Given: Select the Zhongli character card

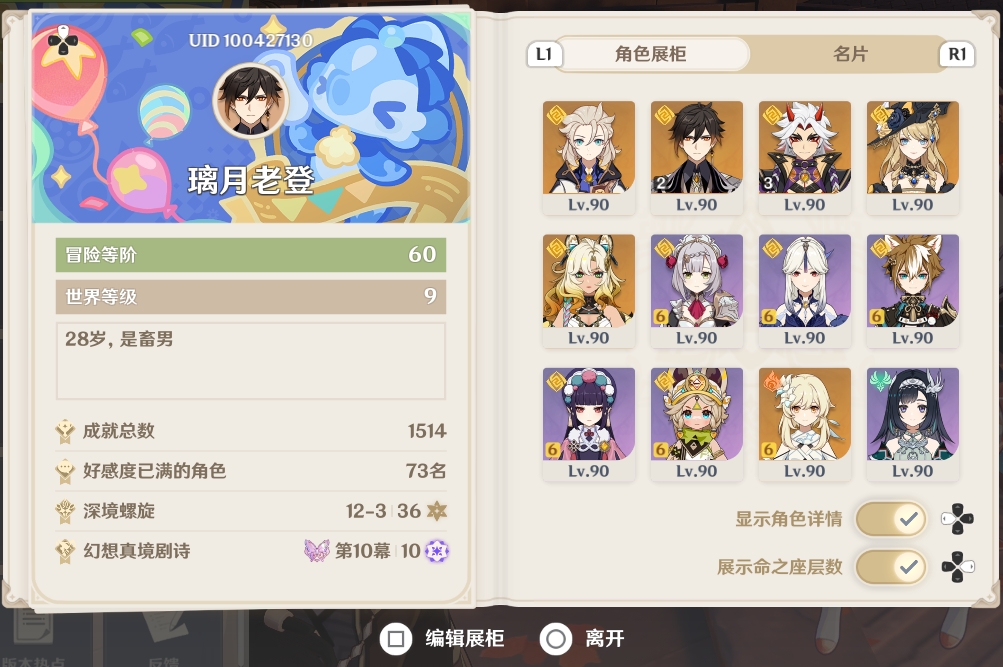Looking at the screenshot, I should [697, 157].
